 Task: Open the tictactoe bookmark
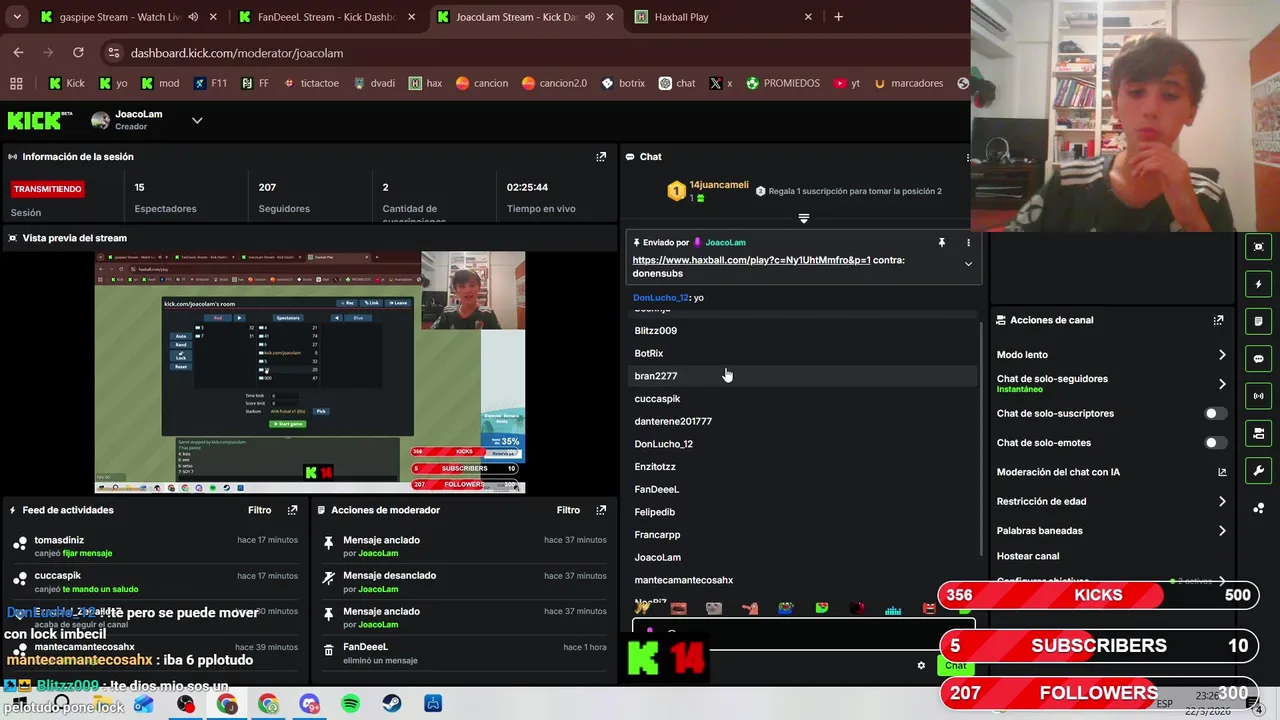coord(310,84)
